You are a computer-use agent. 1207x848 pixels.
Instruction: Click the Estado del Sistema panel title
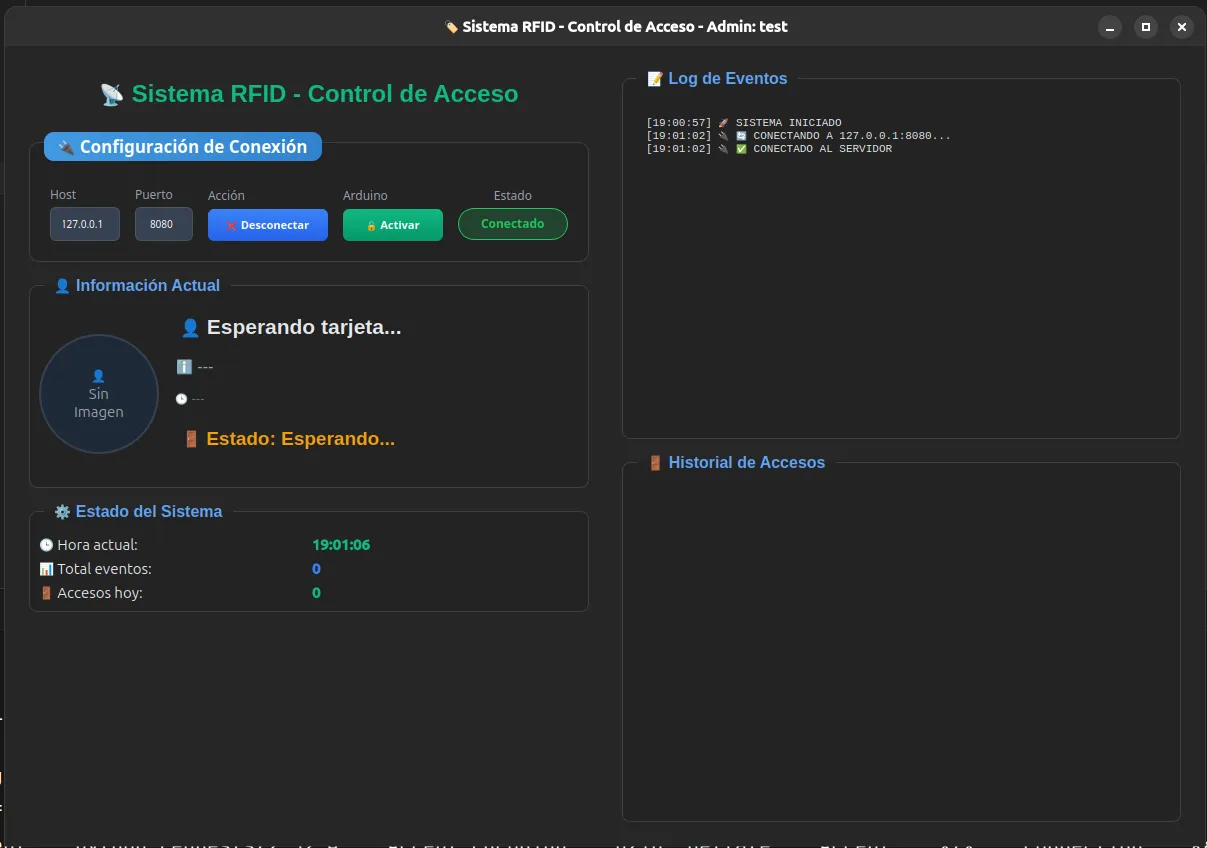[x=149, y=512]
